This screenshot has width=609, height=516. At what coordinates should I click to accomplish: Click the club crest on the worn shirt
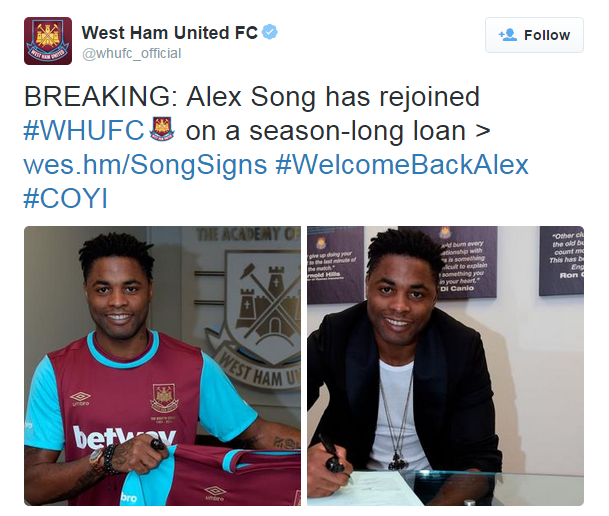164,398
